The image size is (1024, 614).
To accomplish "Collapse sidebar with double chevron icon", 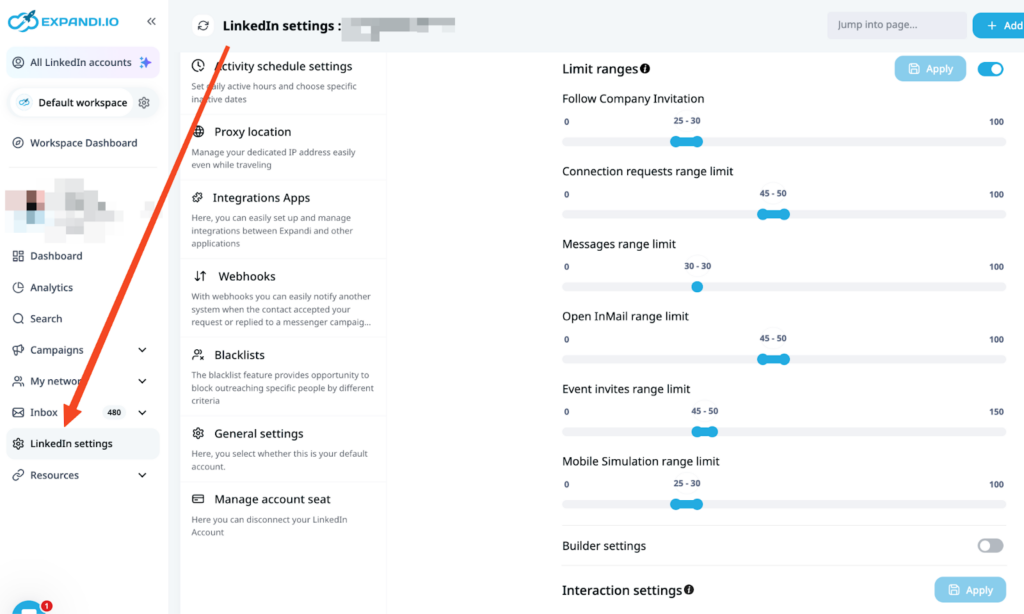I will point(151,21).
